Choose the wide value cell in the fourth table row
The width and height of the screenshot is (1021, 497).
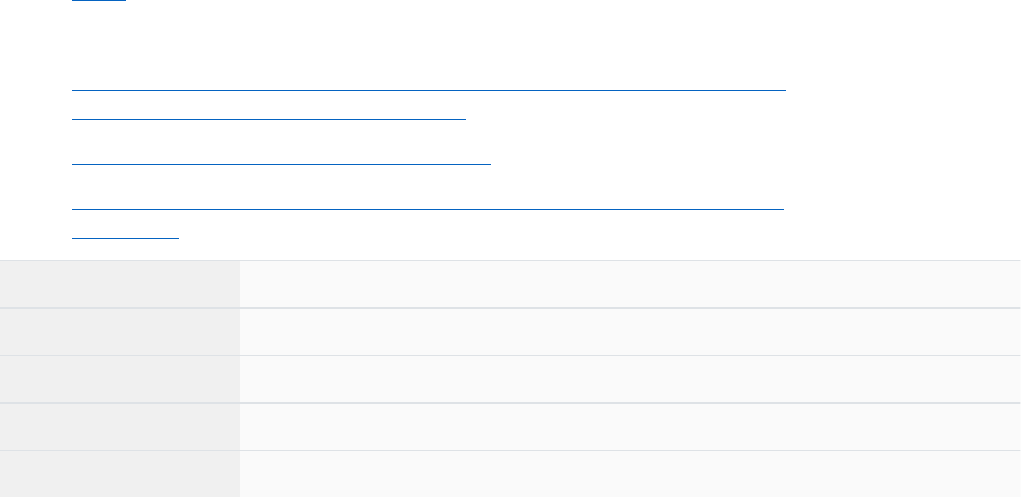(x=630, y=426)
